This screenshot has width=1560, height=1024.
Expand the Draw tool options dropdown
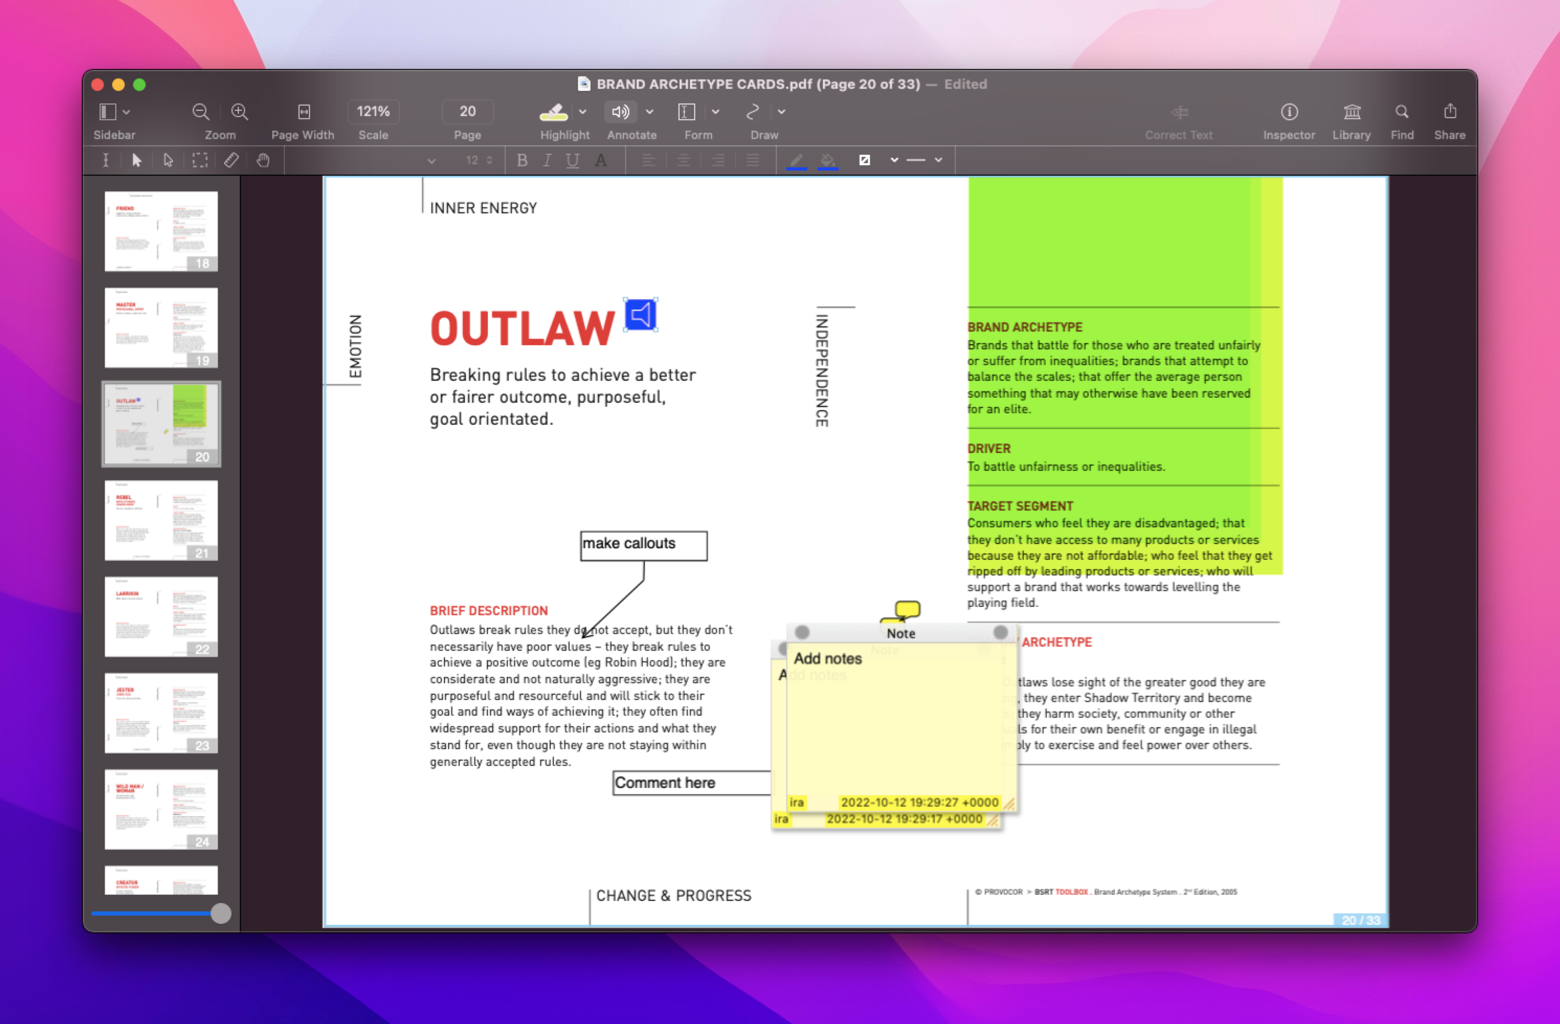[x=781, y=112]
